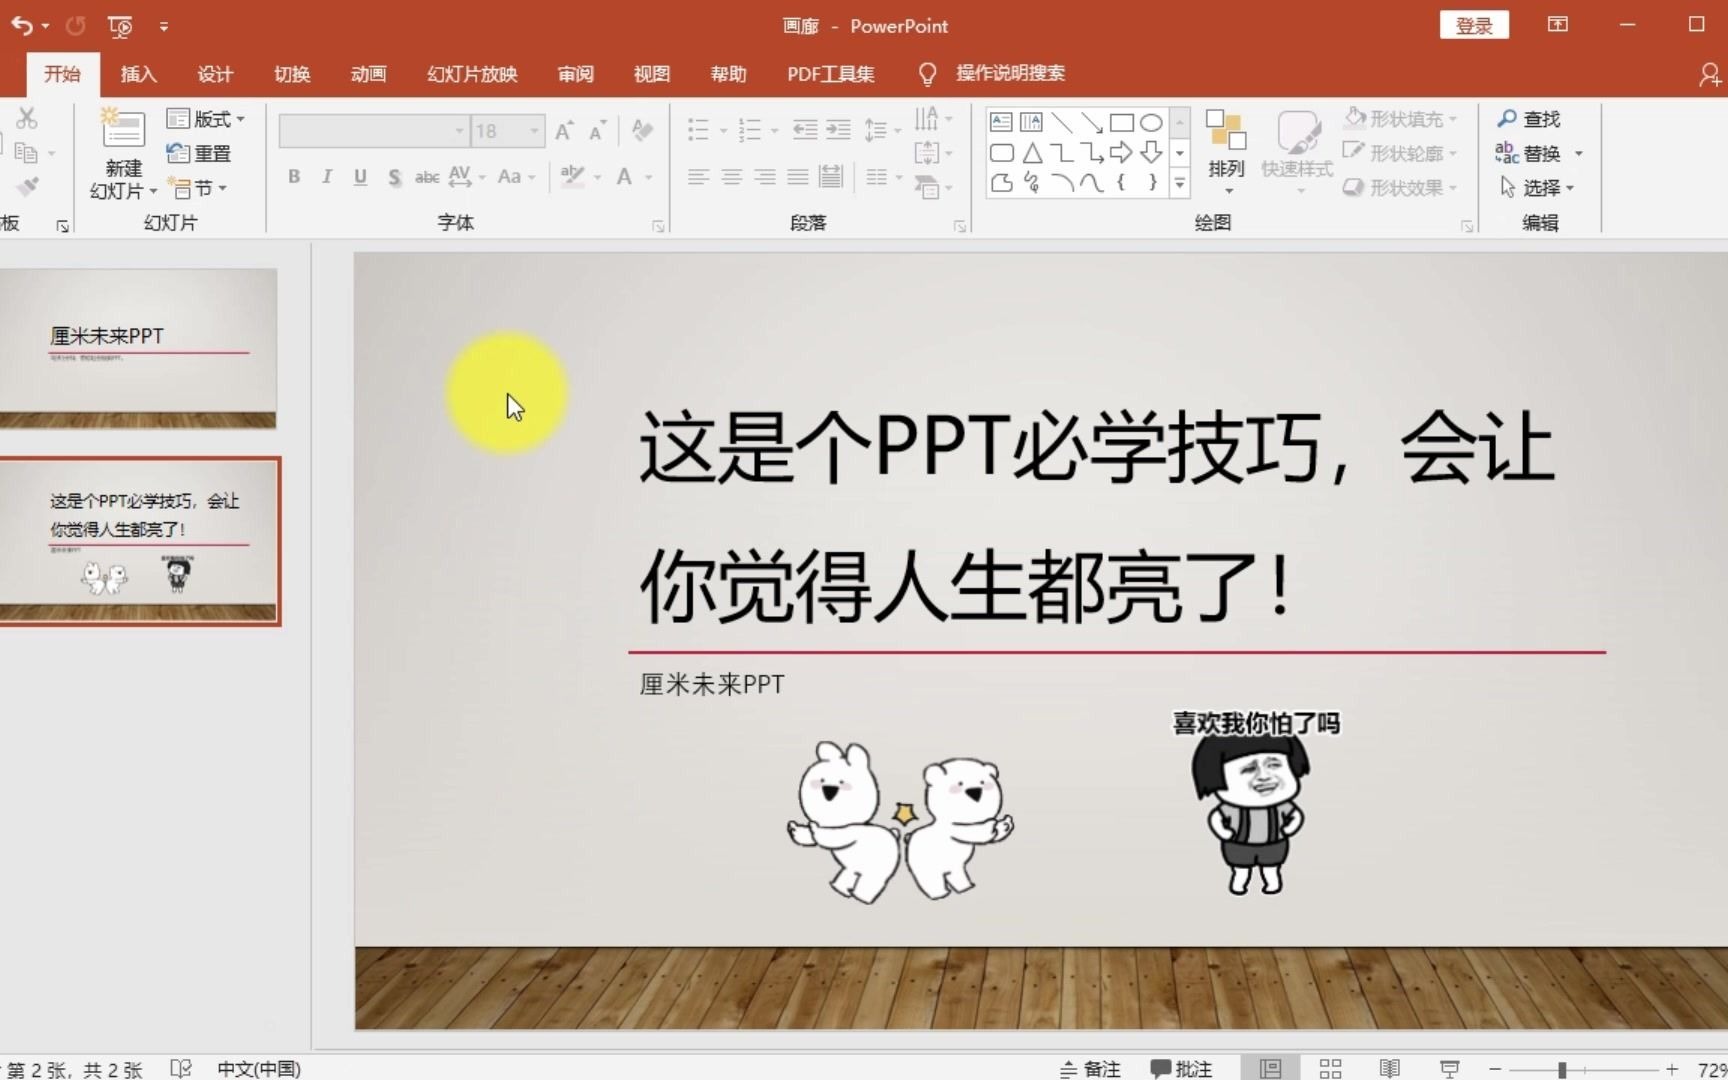The image size is (1728, 1080).
Task: Click 替换 Replace button
Action: [1529, 153]
